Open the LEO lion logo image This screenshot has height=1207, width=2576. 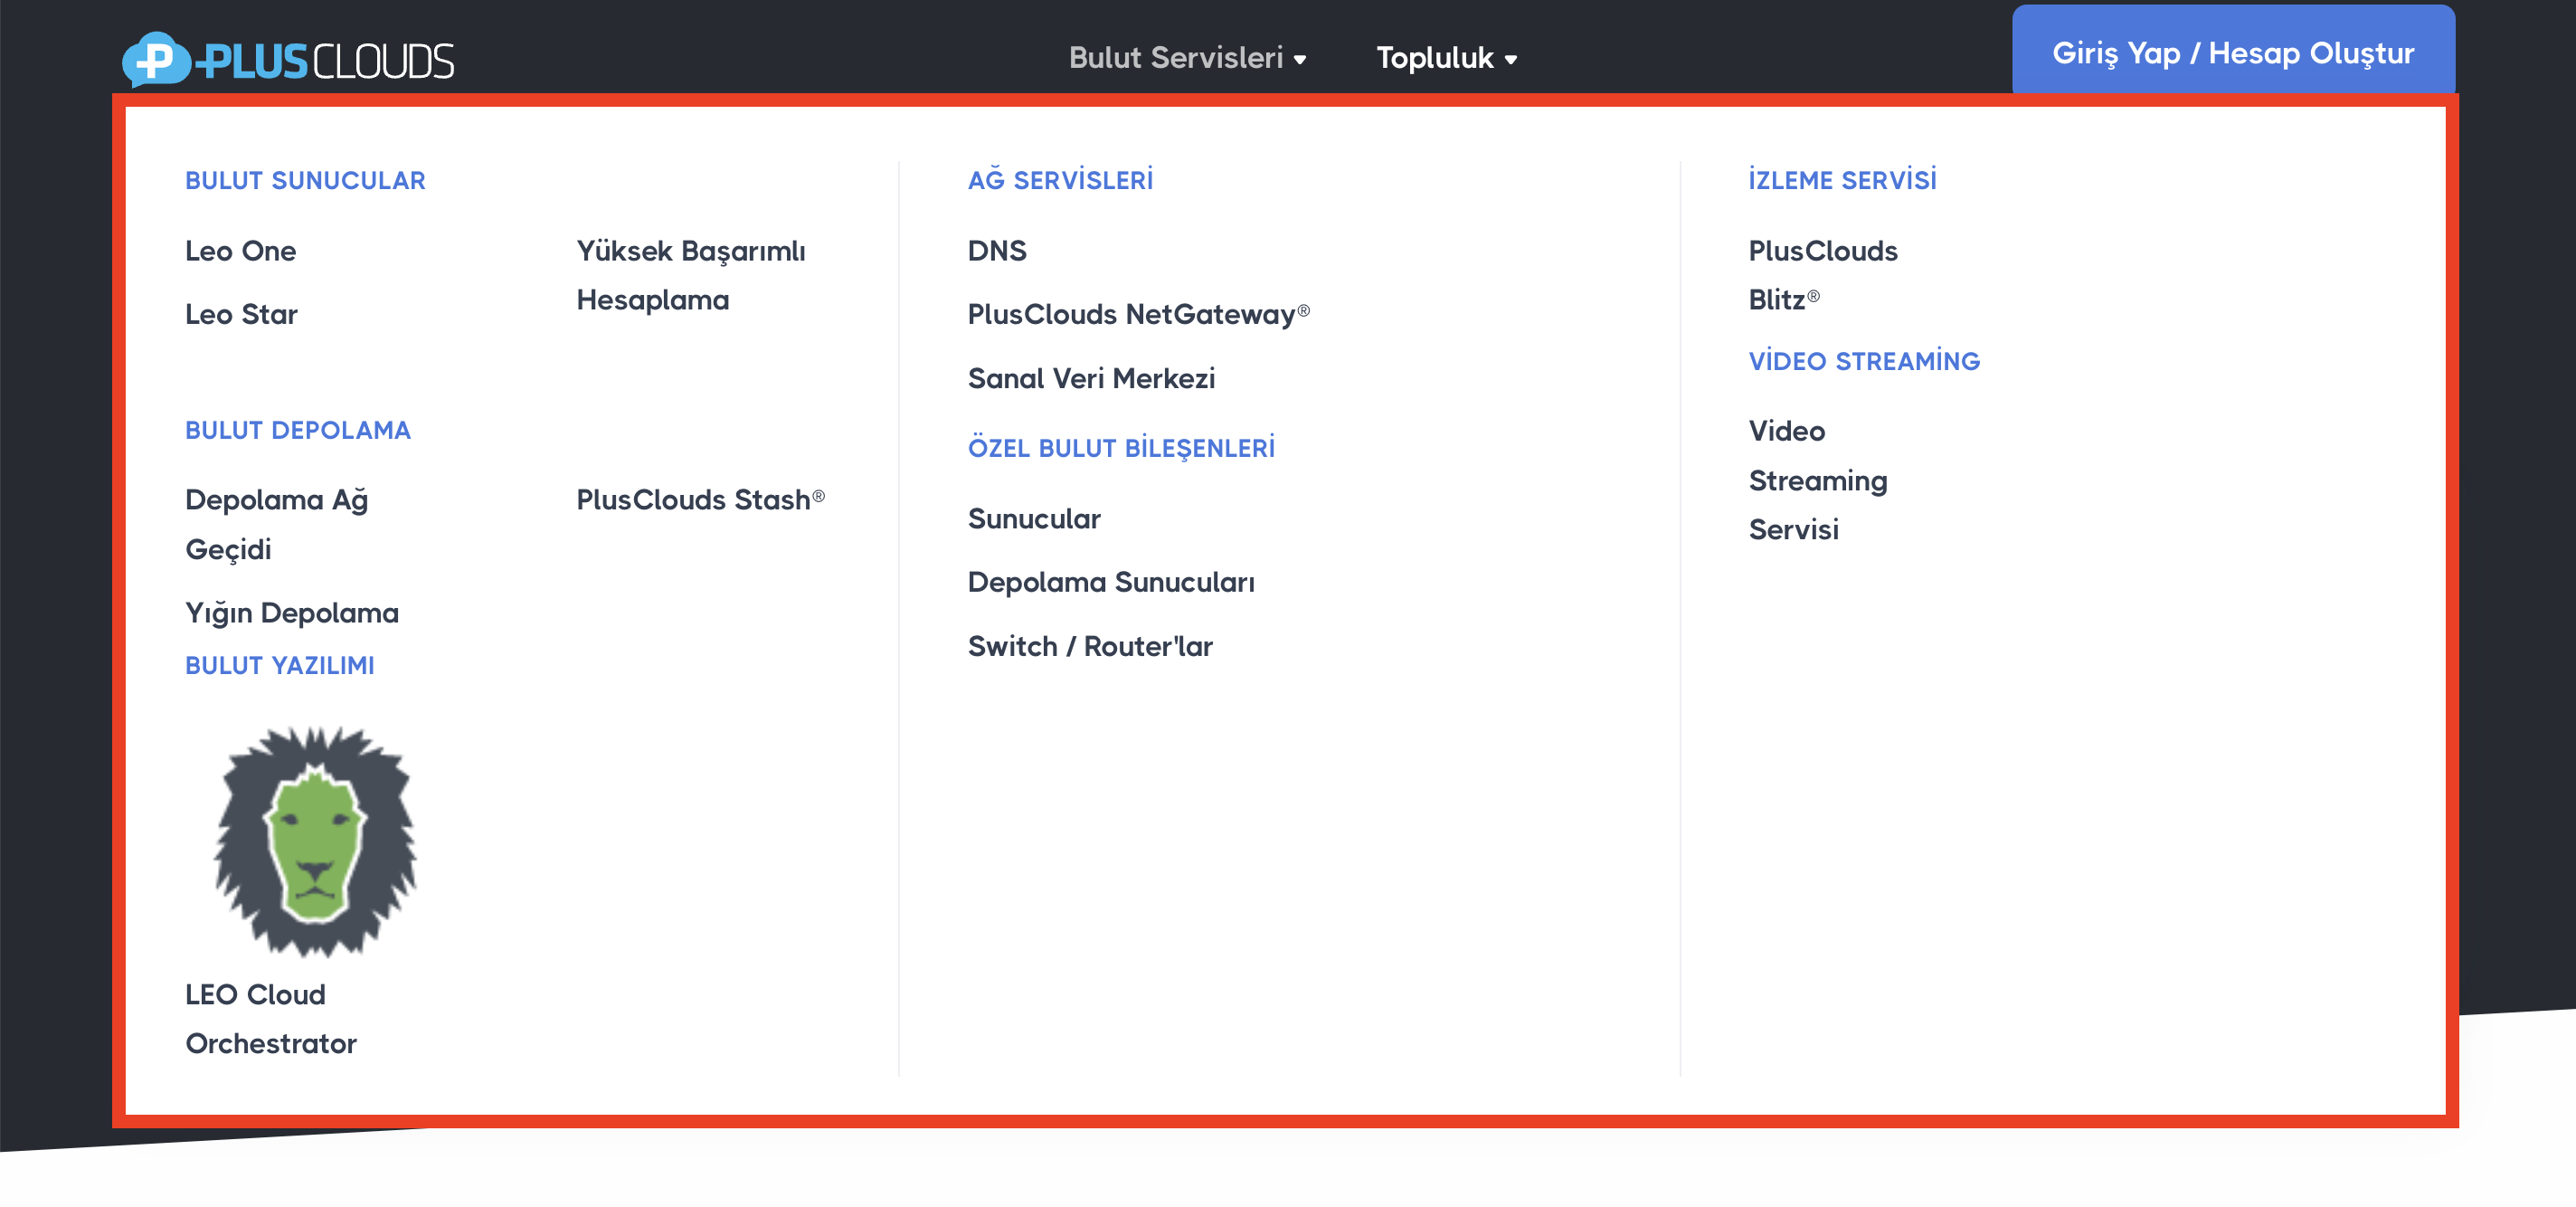315,841
